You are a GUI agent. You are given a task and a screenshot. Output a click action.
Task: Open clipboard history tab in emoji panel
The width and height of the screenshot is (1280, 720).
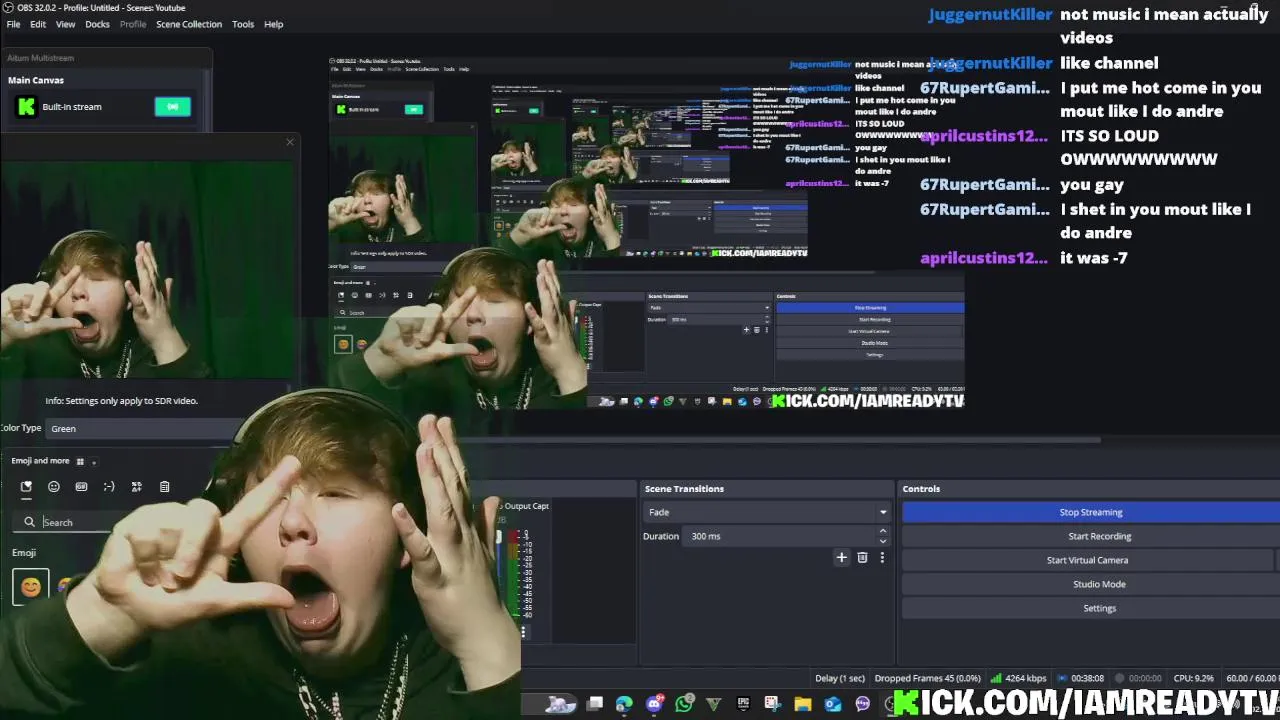(x=164, y=487)
